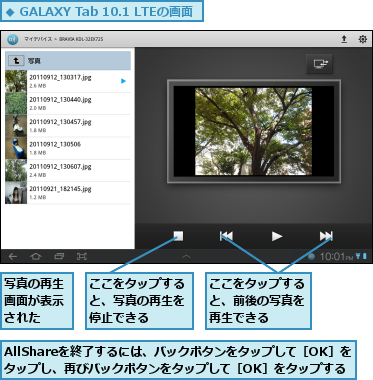Tap the 10:01 clock in status bar

[x=336, y=256]
